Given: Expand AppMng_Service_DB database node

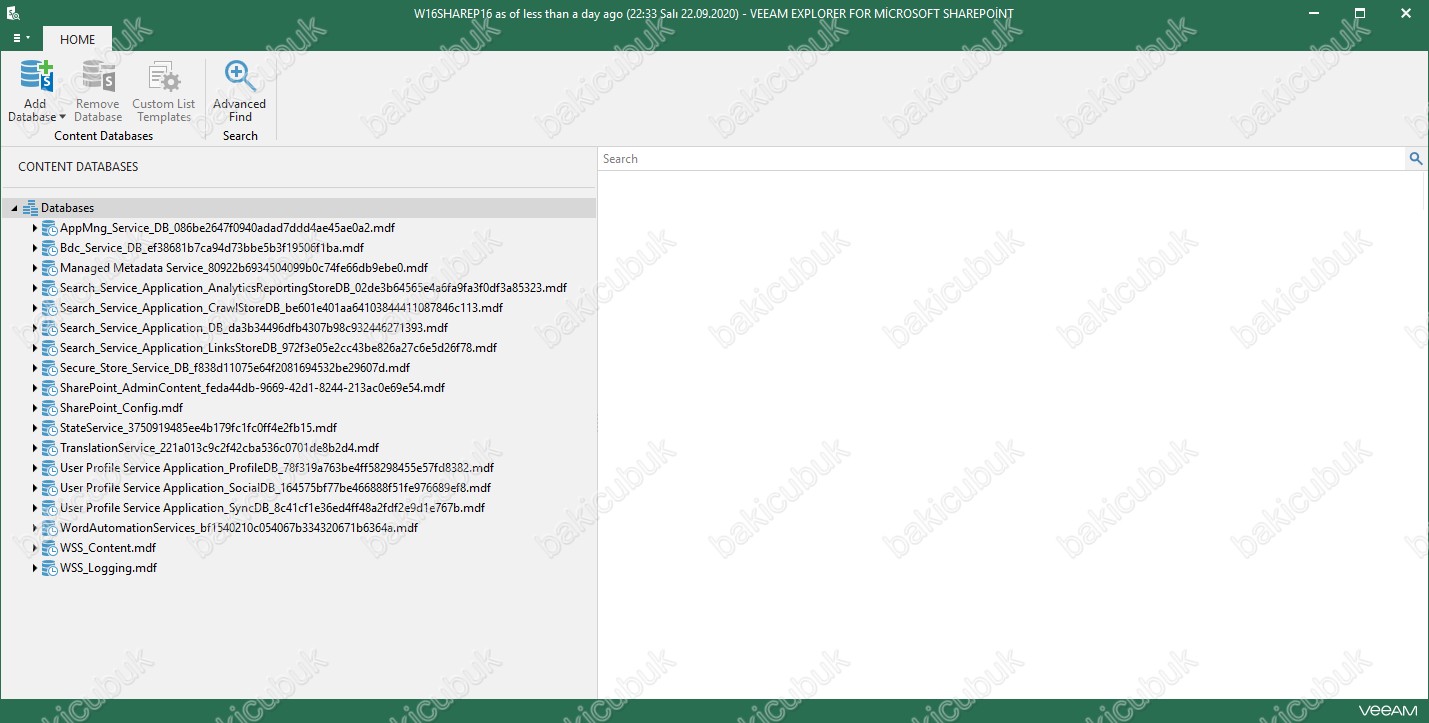Looking at the screenshot, I should (35, 228).
